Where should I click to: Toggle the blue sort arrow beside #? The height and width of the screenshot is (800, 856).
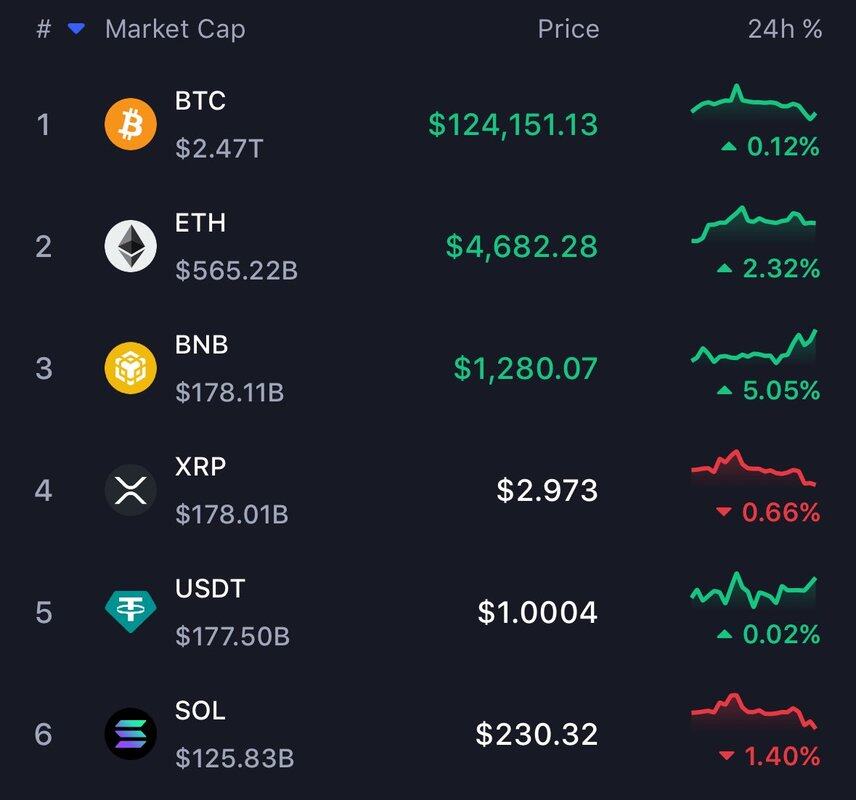[x=76, y=30]
